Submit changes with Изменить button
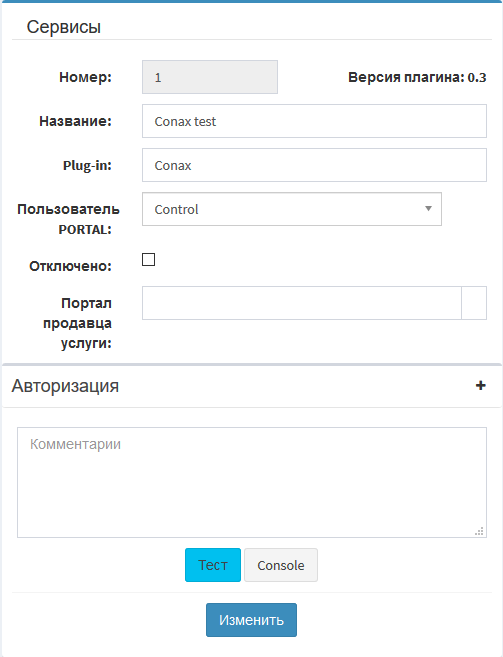This screenshot has width=503, height=657. click(252, 620)
